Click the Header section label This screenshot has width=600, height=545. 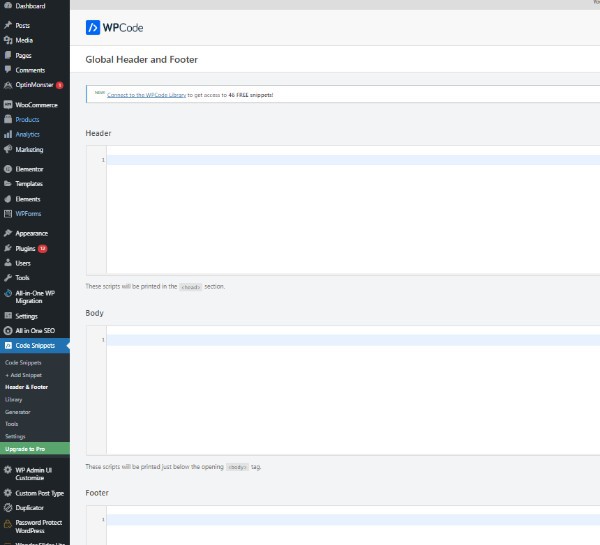point(98,133)
